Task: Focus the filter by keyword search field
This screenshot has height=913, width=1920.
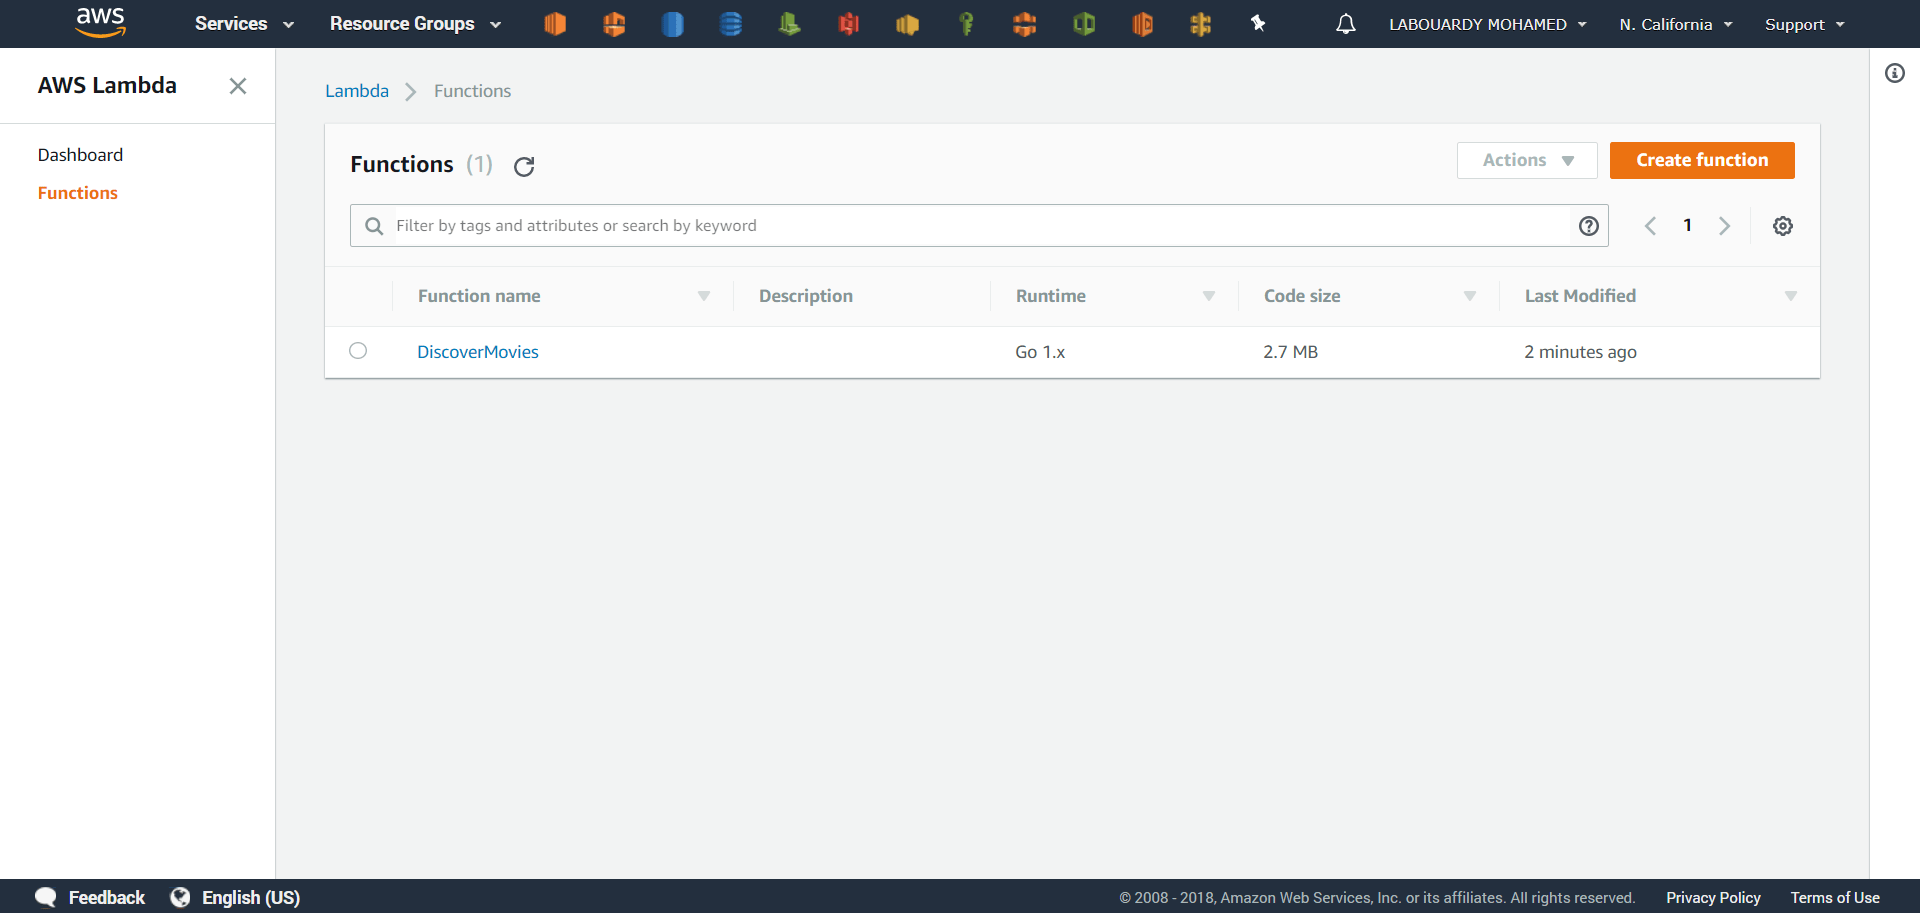Action: click(979, 226)
